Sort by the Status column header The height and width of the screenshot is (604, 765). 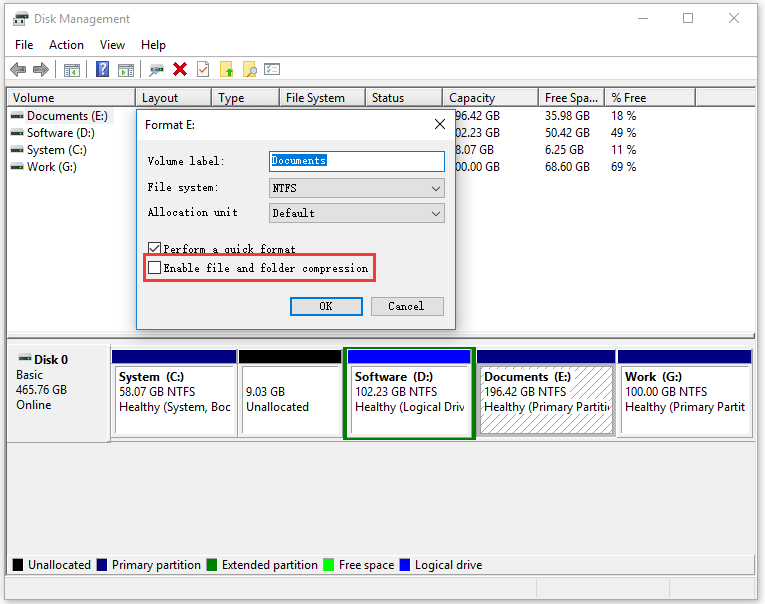[404, 98]
